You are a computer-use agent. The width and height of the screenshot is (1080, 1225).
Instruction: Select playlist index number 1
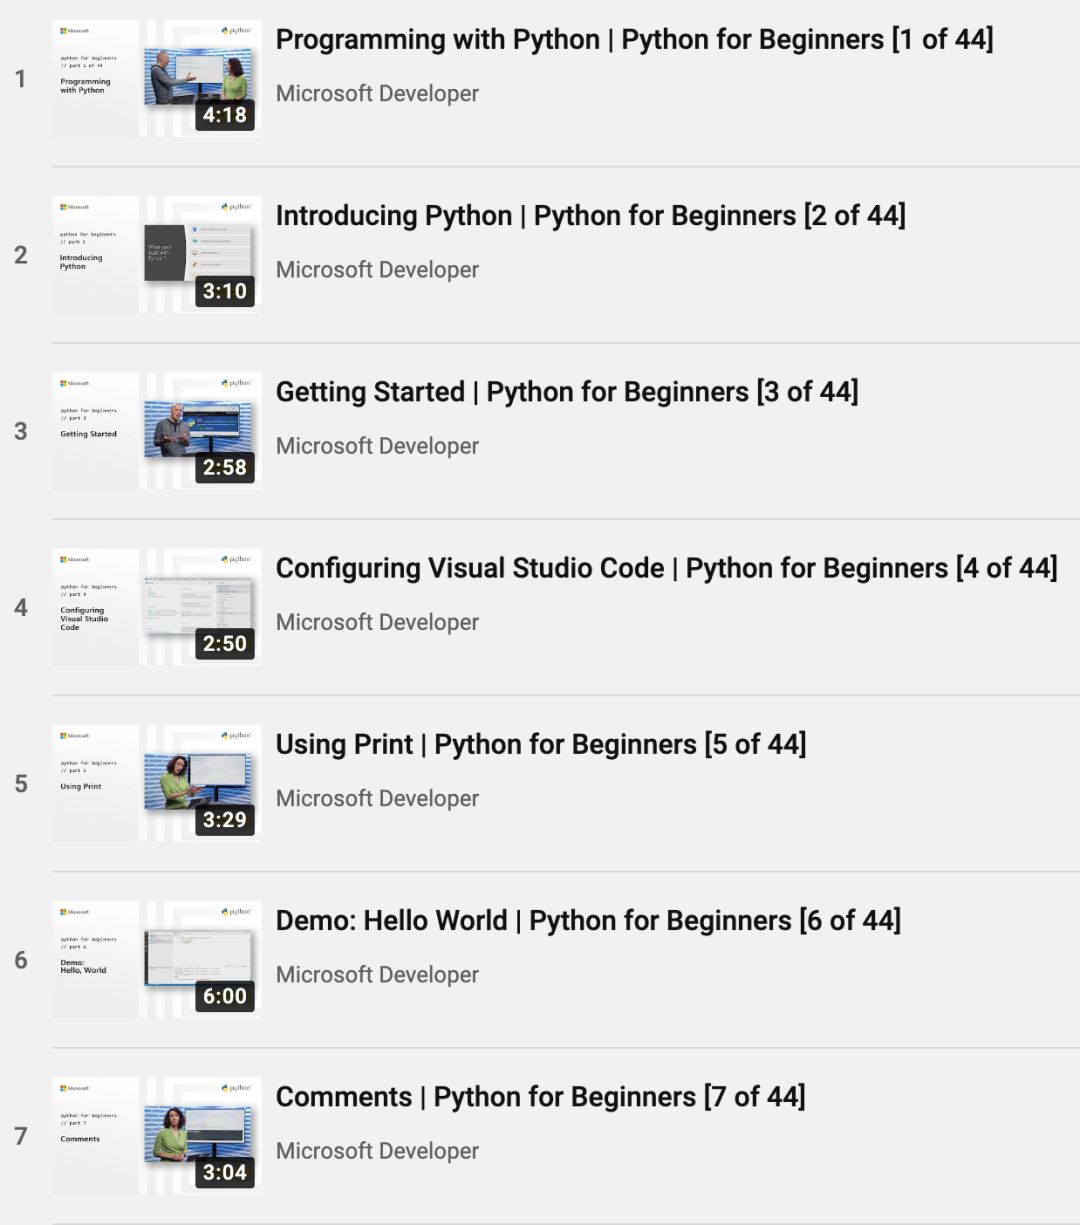[x=20, y=79]
